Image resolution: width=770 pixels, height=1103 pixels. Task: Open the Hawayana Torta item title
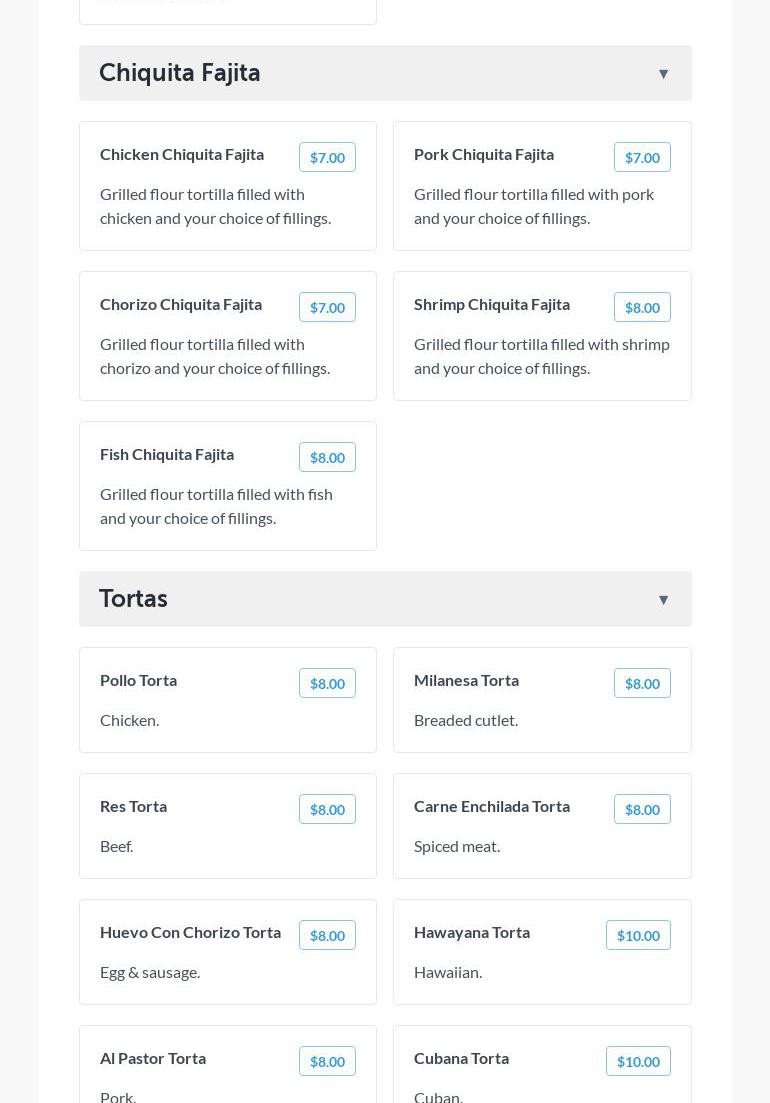(x=472, y=932)
